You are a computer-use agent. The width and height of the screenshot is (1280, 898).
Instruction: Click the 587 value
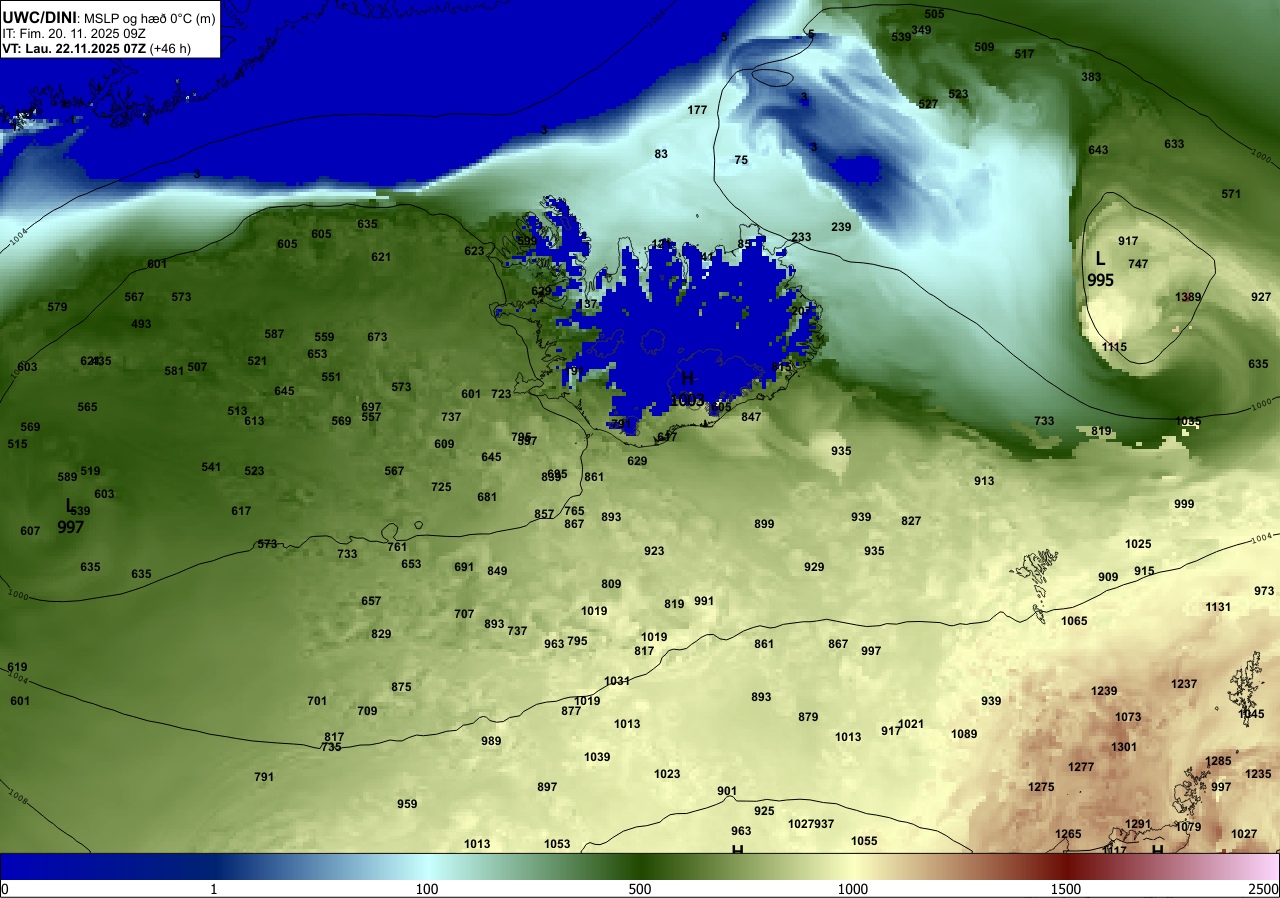point(274,334)
